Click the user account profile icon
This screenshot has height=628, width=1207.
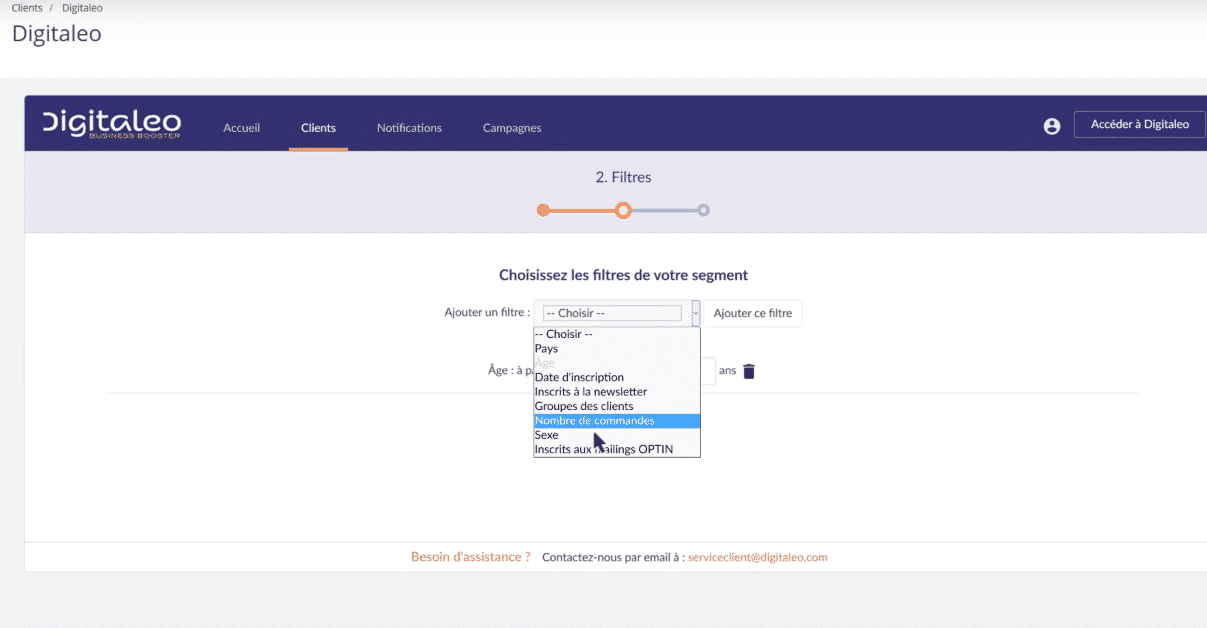point(1051,127)
